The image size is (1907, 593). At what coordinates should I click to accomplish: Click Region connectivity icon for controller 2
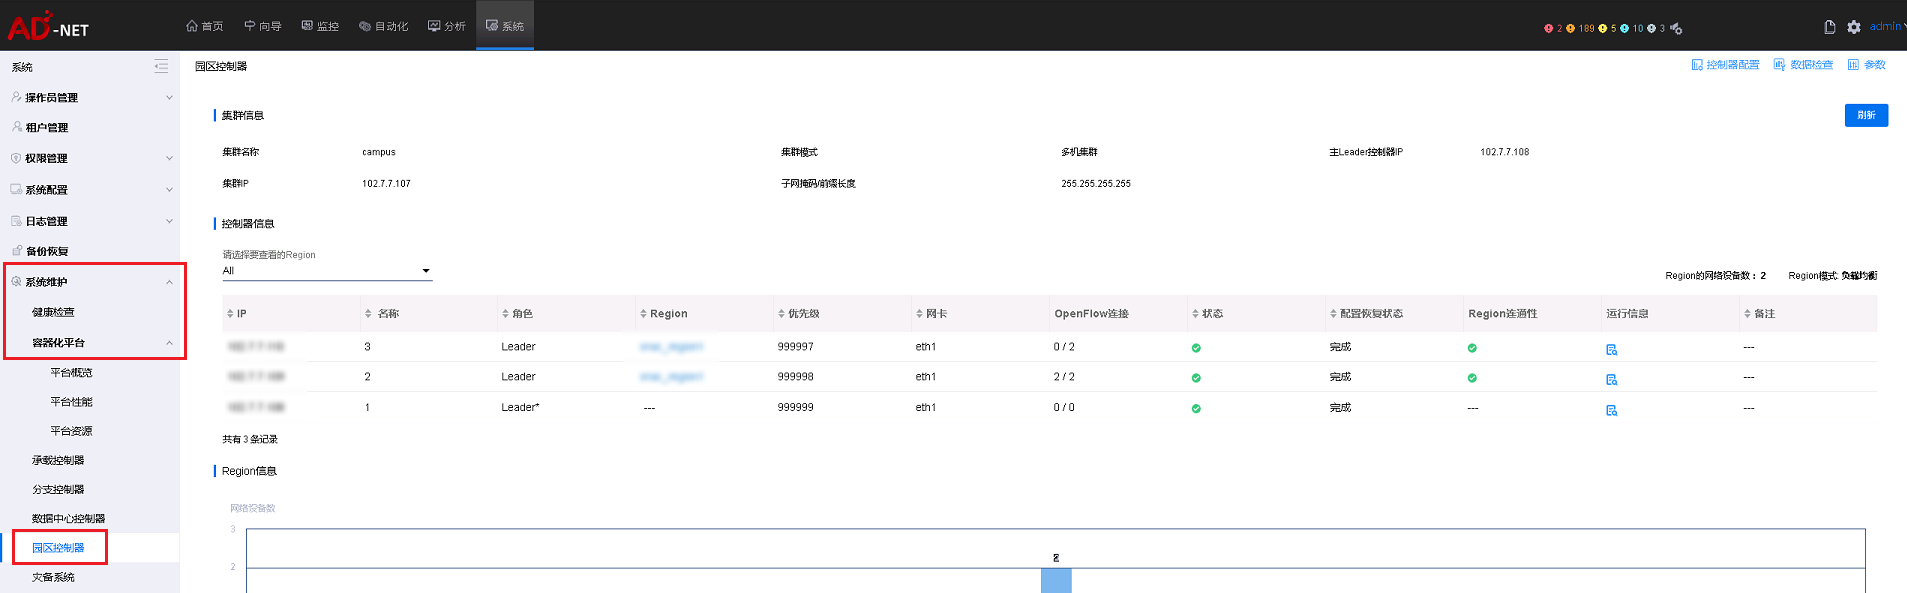(1472, 378)
